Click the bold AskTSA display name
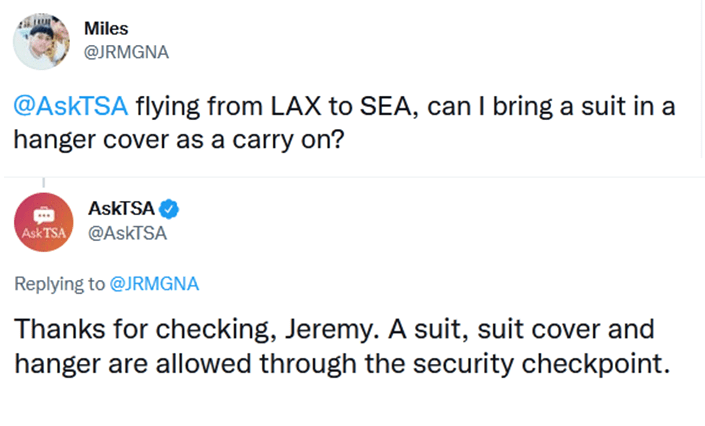Screen dimensions: 705x426 click(121, 209)
